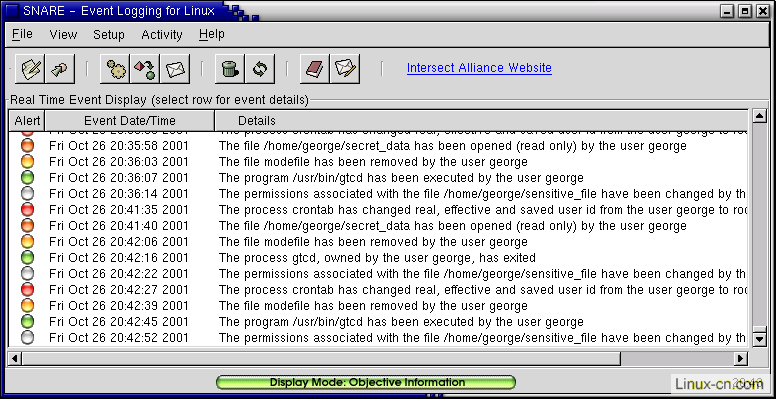Click the alert dot for the 20:42:39 event
This screenshot has height=399, width=776.
tap(28, 305)
